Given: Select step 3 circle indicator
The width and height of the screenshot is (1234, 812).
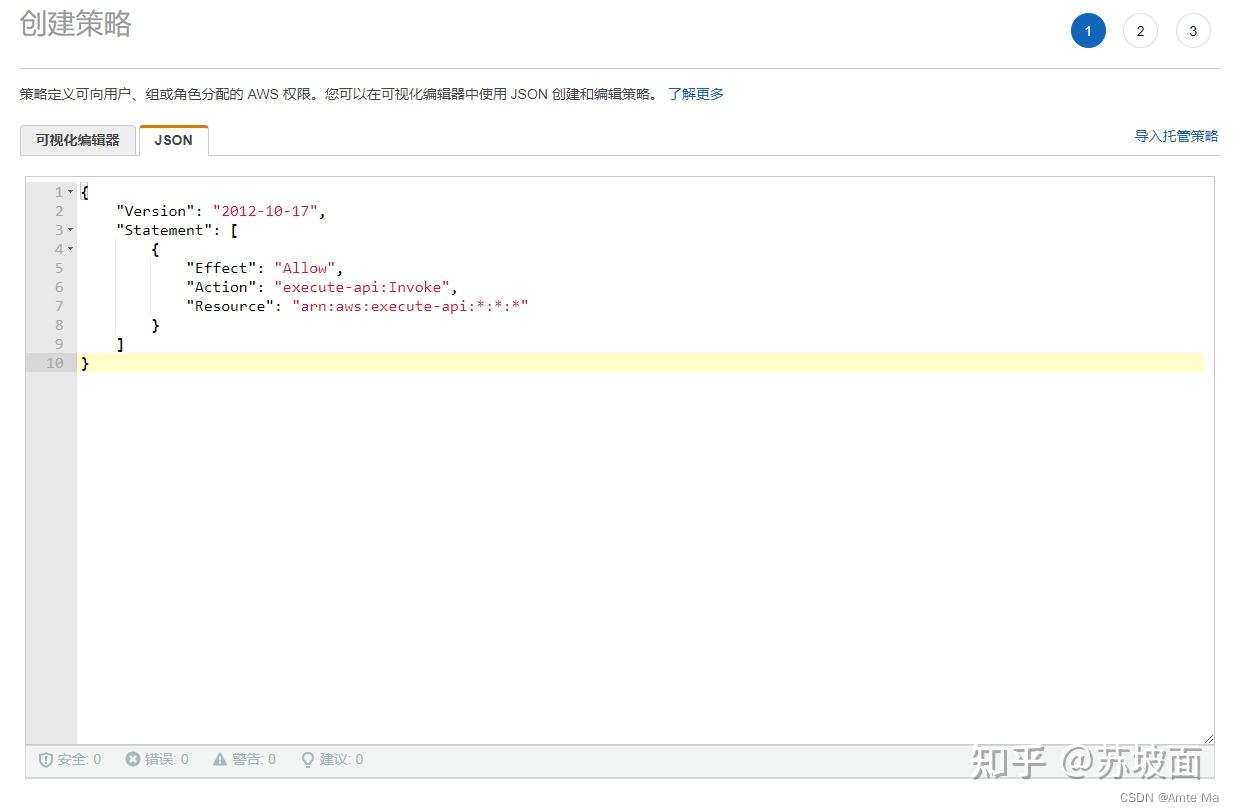Looking at the screenshot, I should tap(1192, 30).
